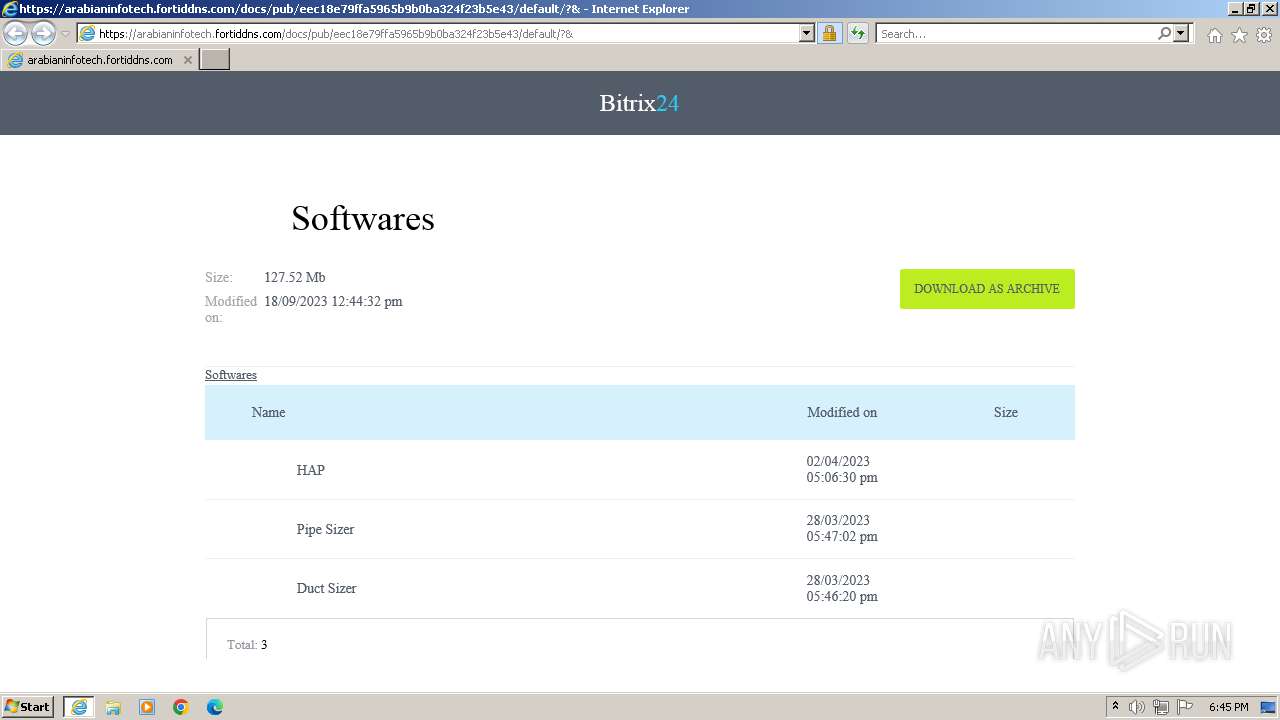Open the HAP folder

[310, 470]
